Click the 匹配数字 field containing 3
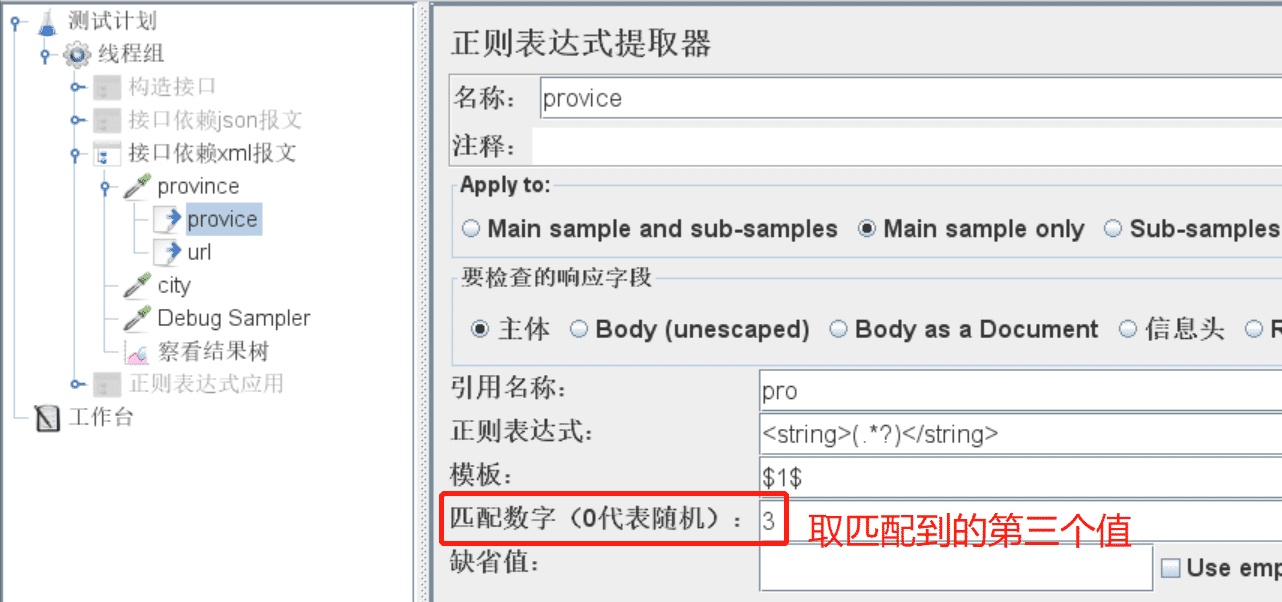 point(1020,520)
